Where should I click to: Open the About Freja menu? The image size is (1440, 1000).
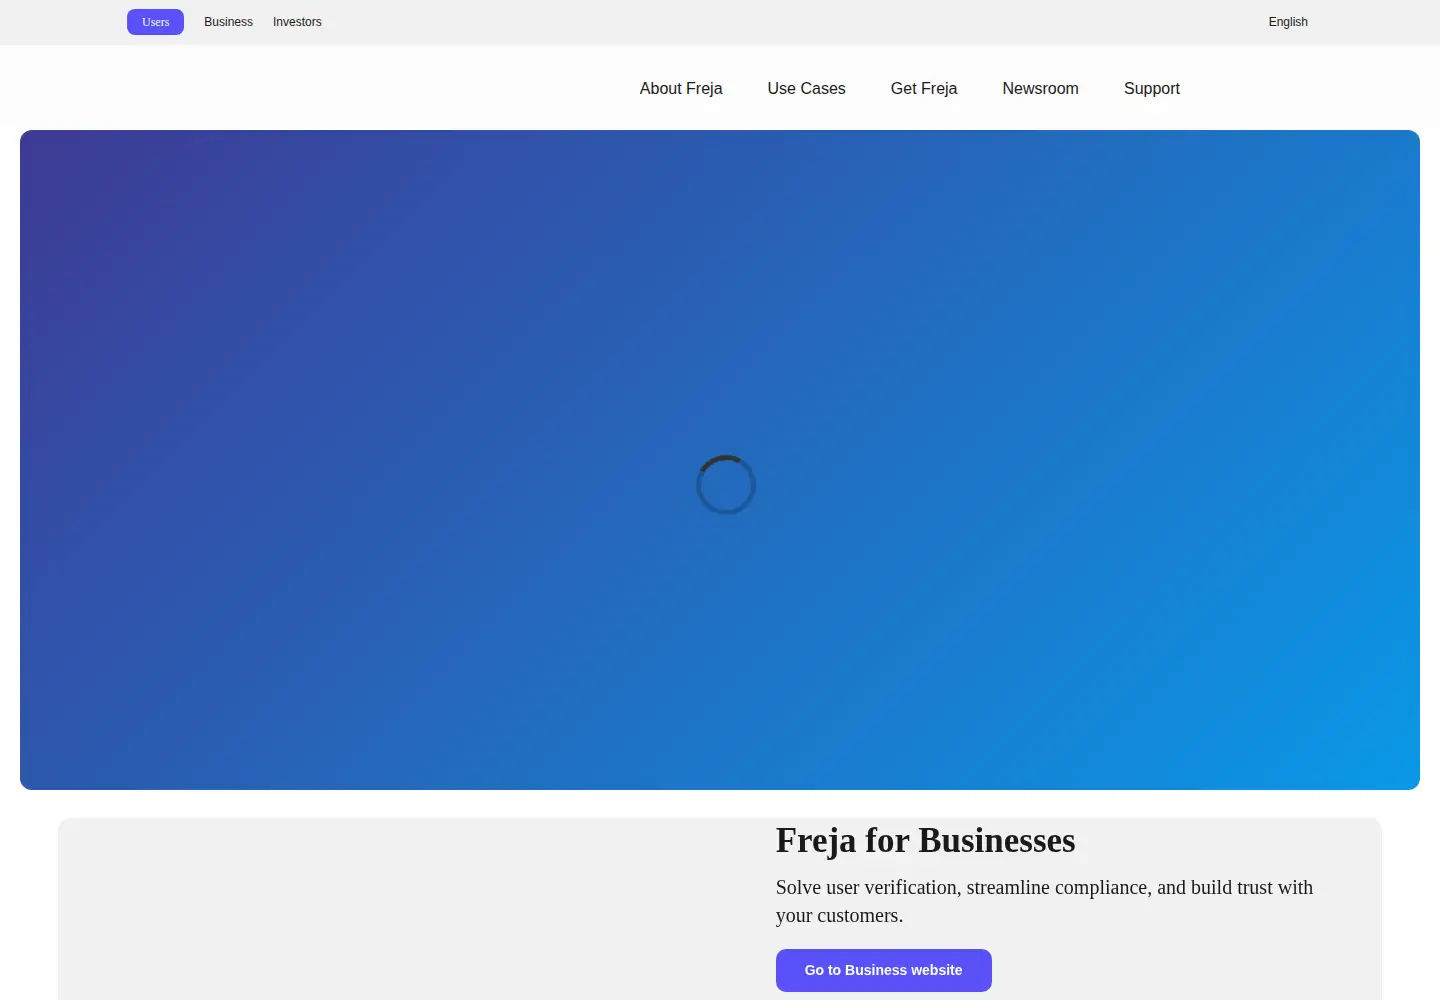681,88
